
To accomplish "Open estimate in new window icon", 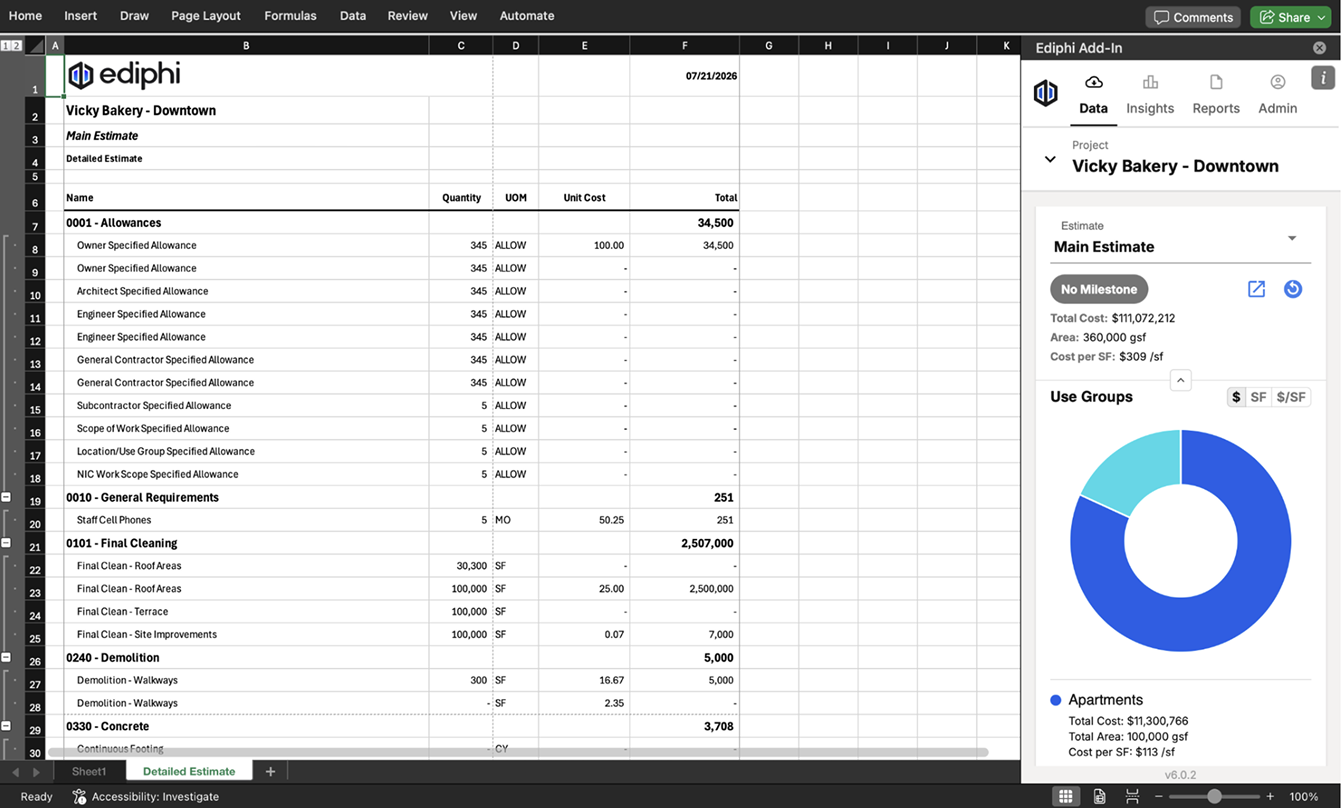I will pyautogui.click(x=1256, y=289).
